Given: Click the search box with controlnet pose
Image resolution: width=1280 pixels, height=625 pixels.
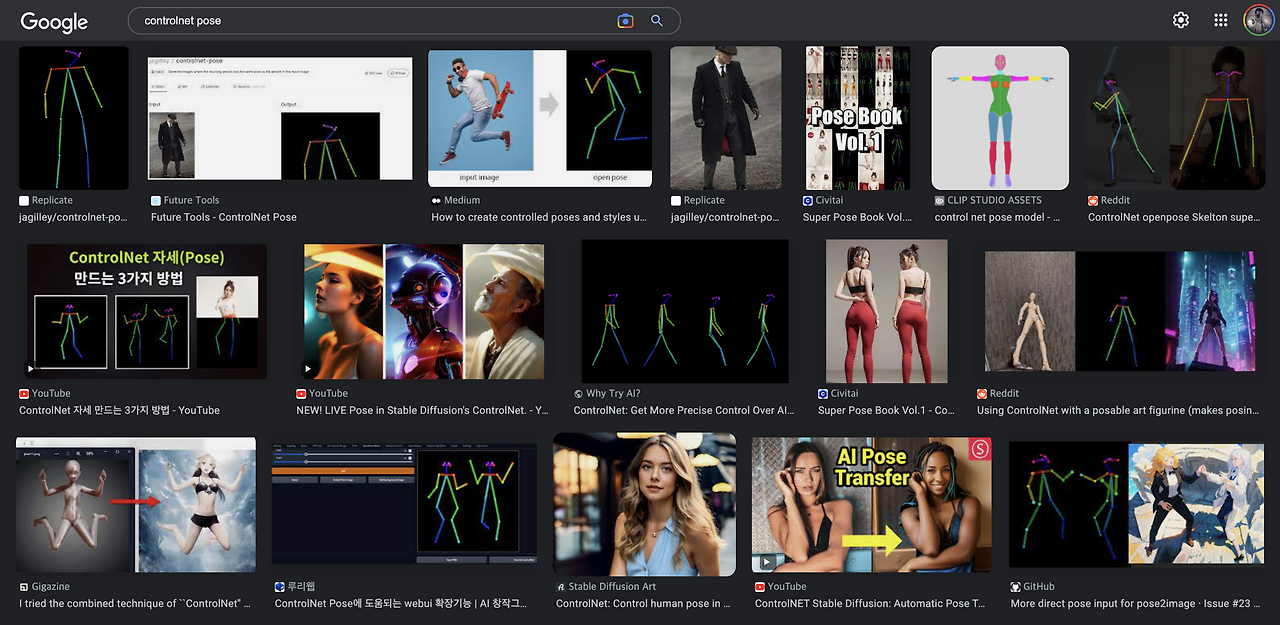Looking at the screenshot, I should pyautogui.click(x=404, y=20).
